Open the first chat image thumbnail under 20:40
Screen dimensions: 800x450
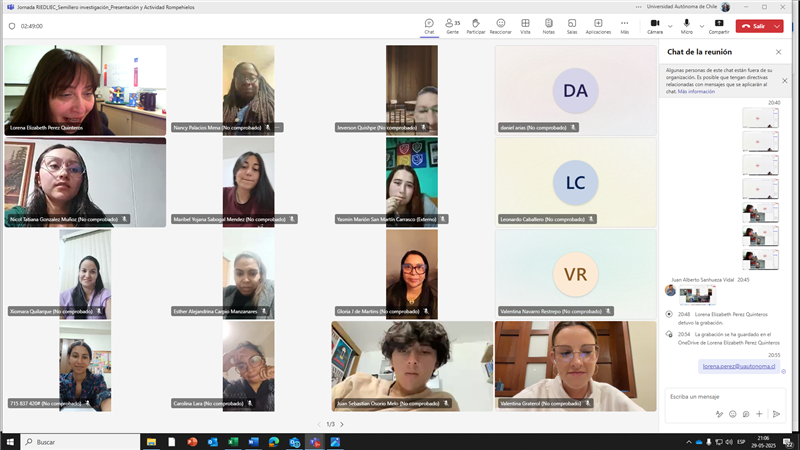click(x=760, y=118)
